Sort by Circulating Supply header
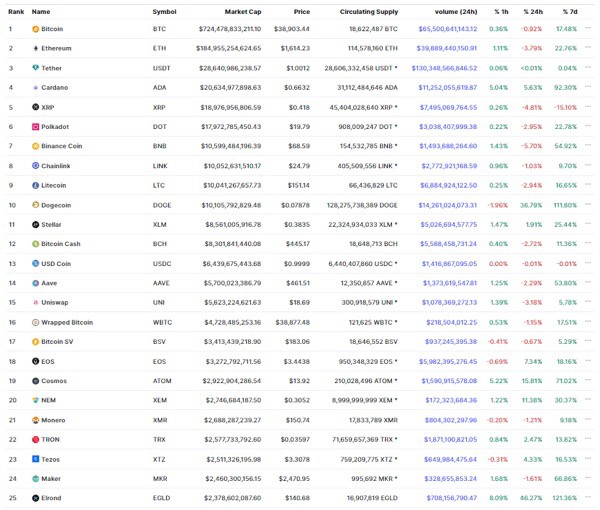 (369, 12)
